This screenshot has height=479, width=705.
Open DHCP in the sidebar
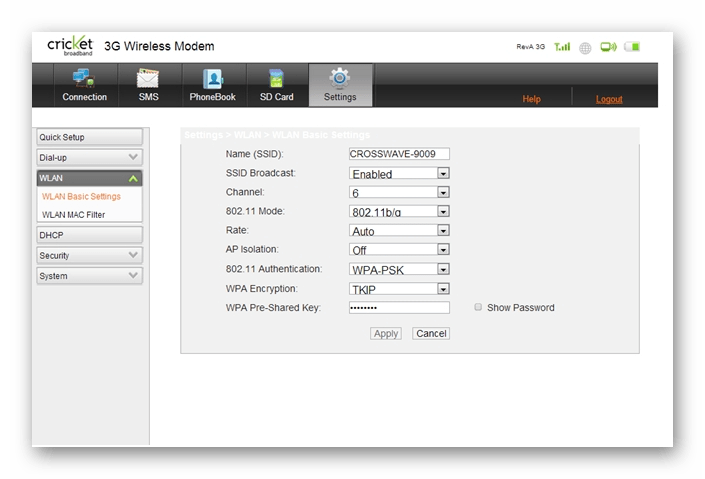[x=89, y=235]
